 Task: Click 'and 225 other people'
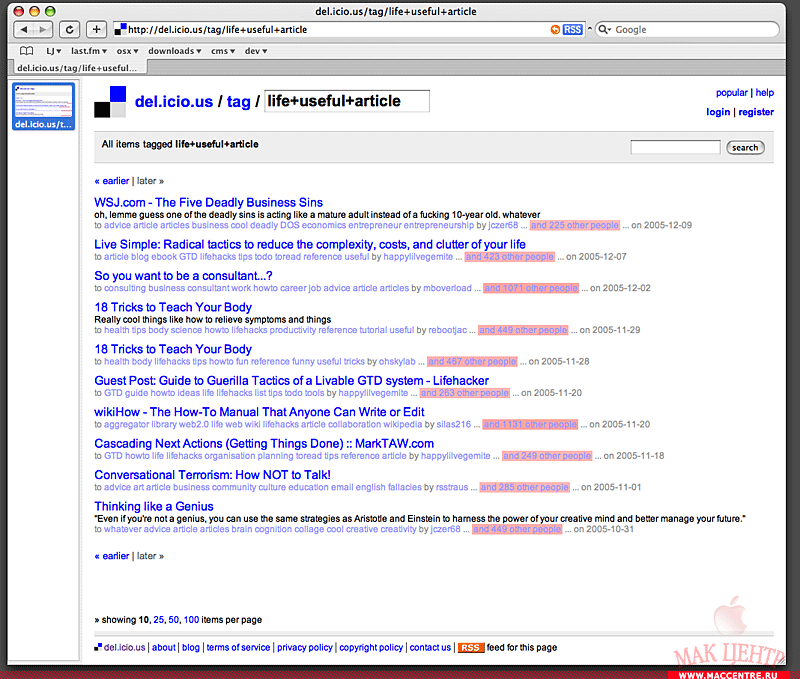pos(574,225)
